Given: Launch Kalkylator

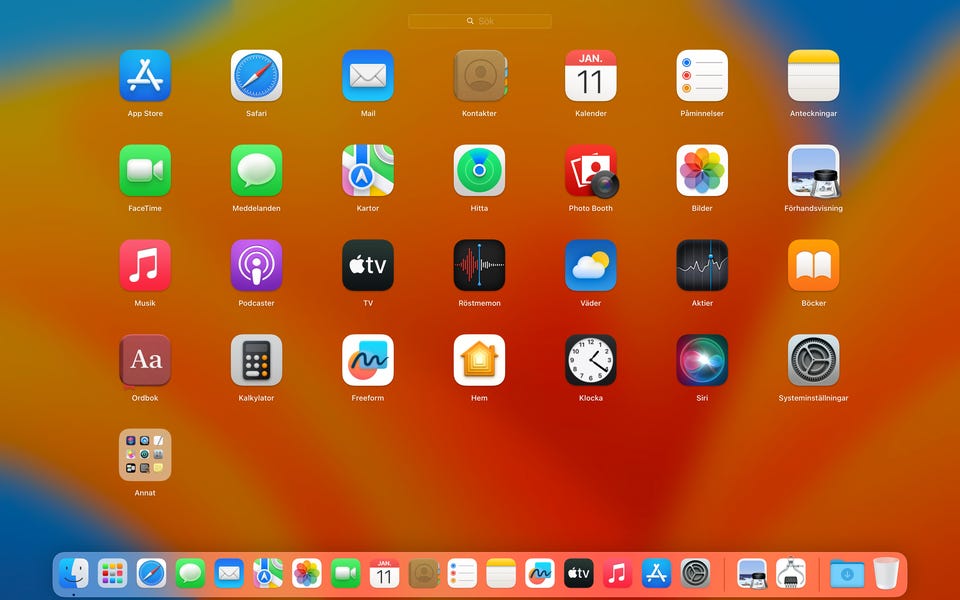Looking at the screenshot, I should coord(257,360).
